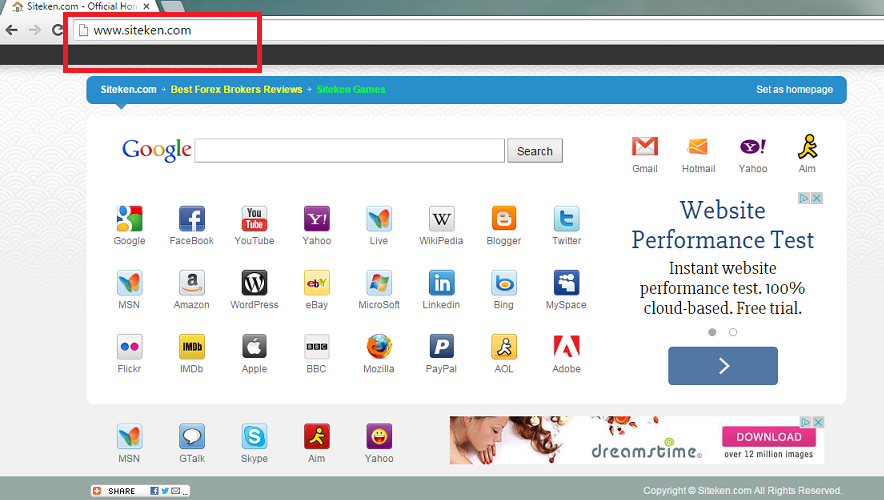Image resolution: width=884 pixels, height=500 pixels.
Task: Click the ad's next arrow button
Action: [722, 366]
